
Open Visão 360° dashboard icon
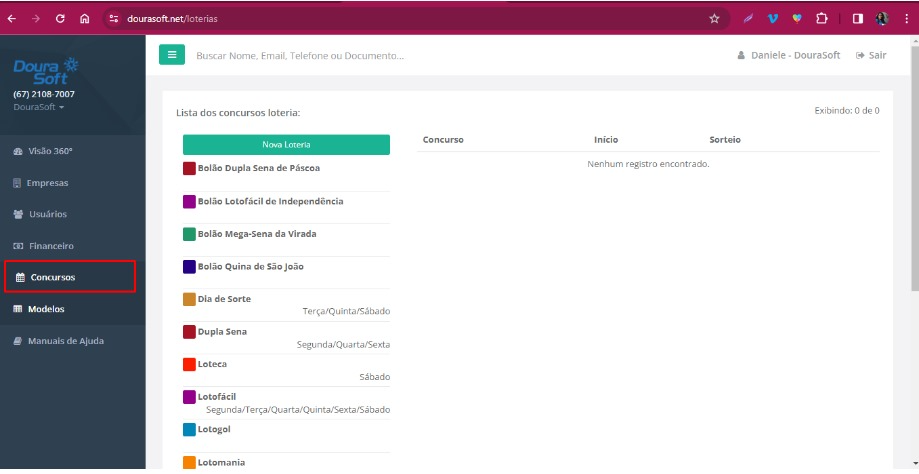click(18, 151)
